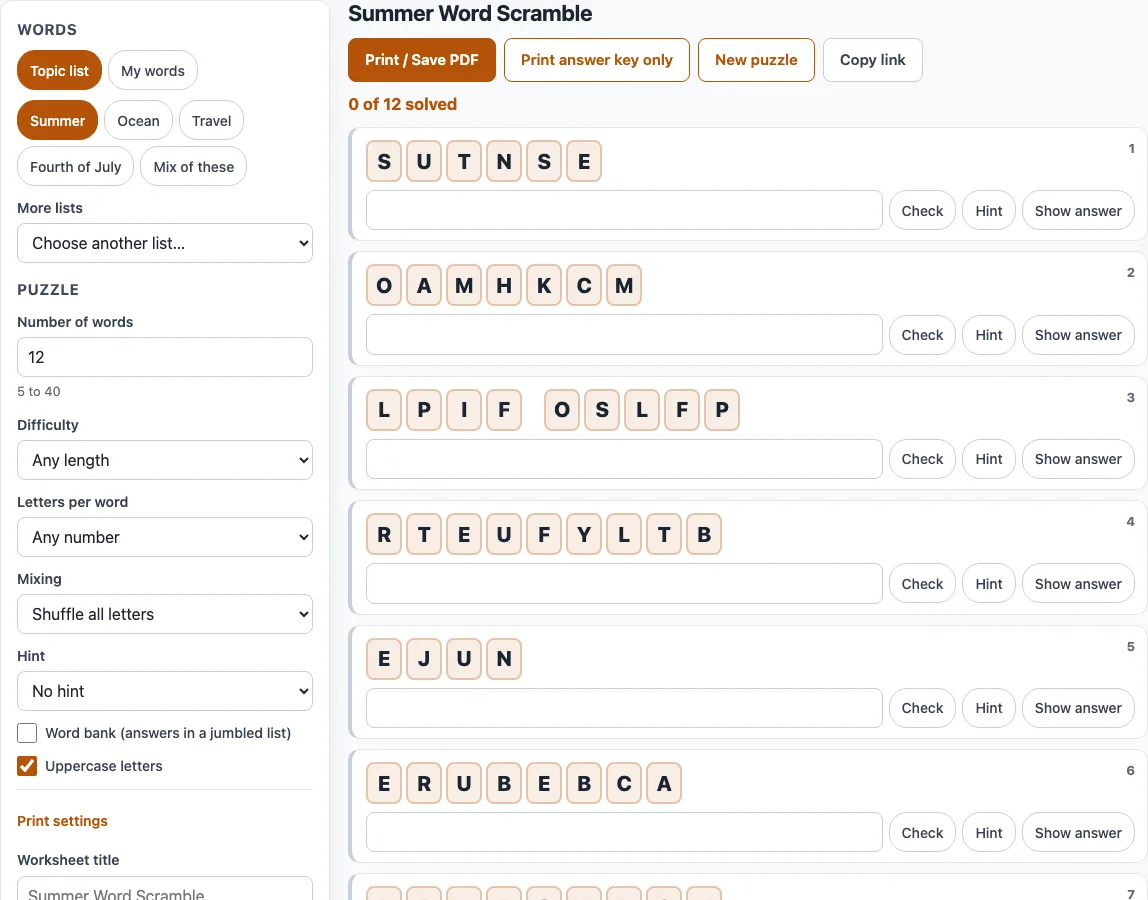Choose the Travel topic
Screen dimensions: 1148x900
[x=212, y=121]
